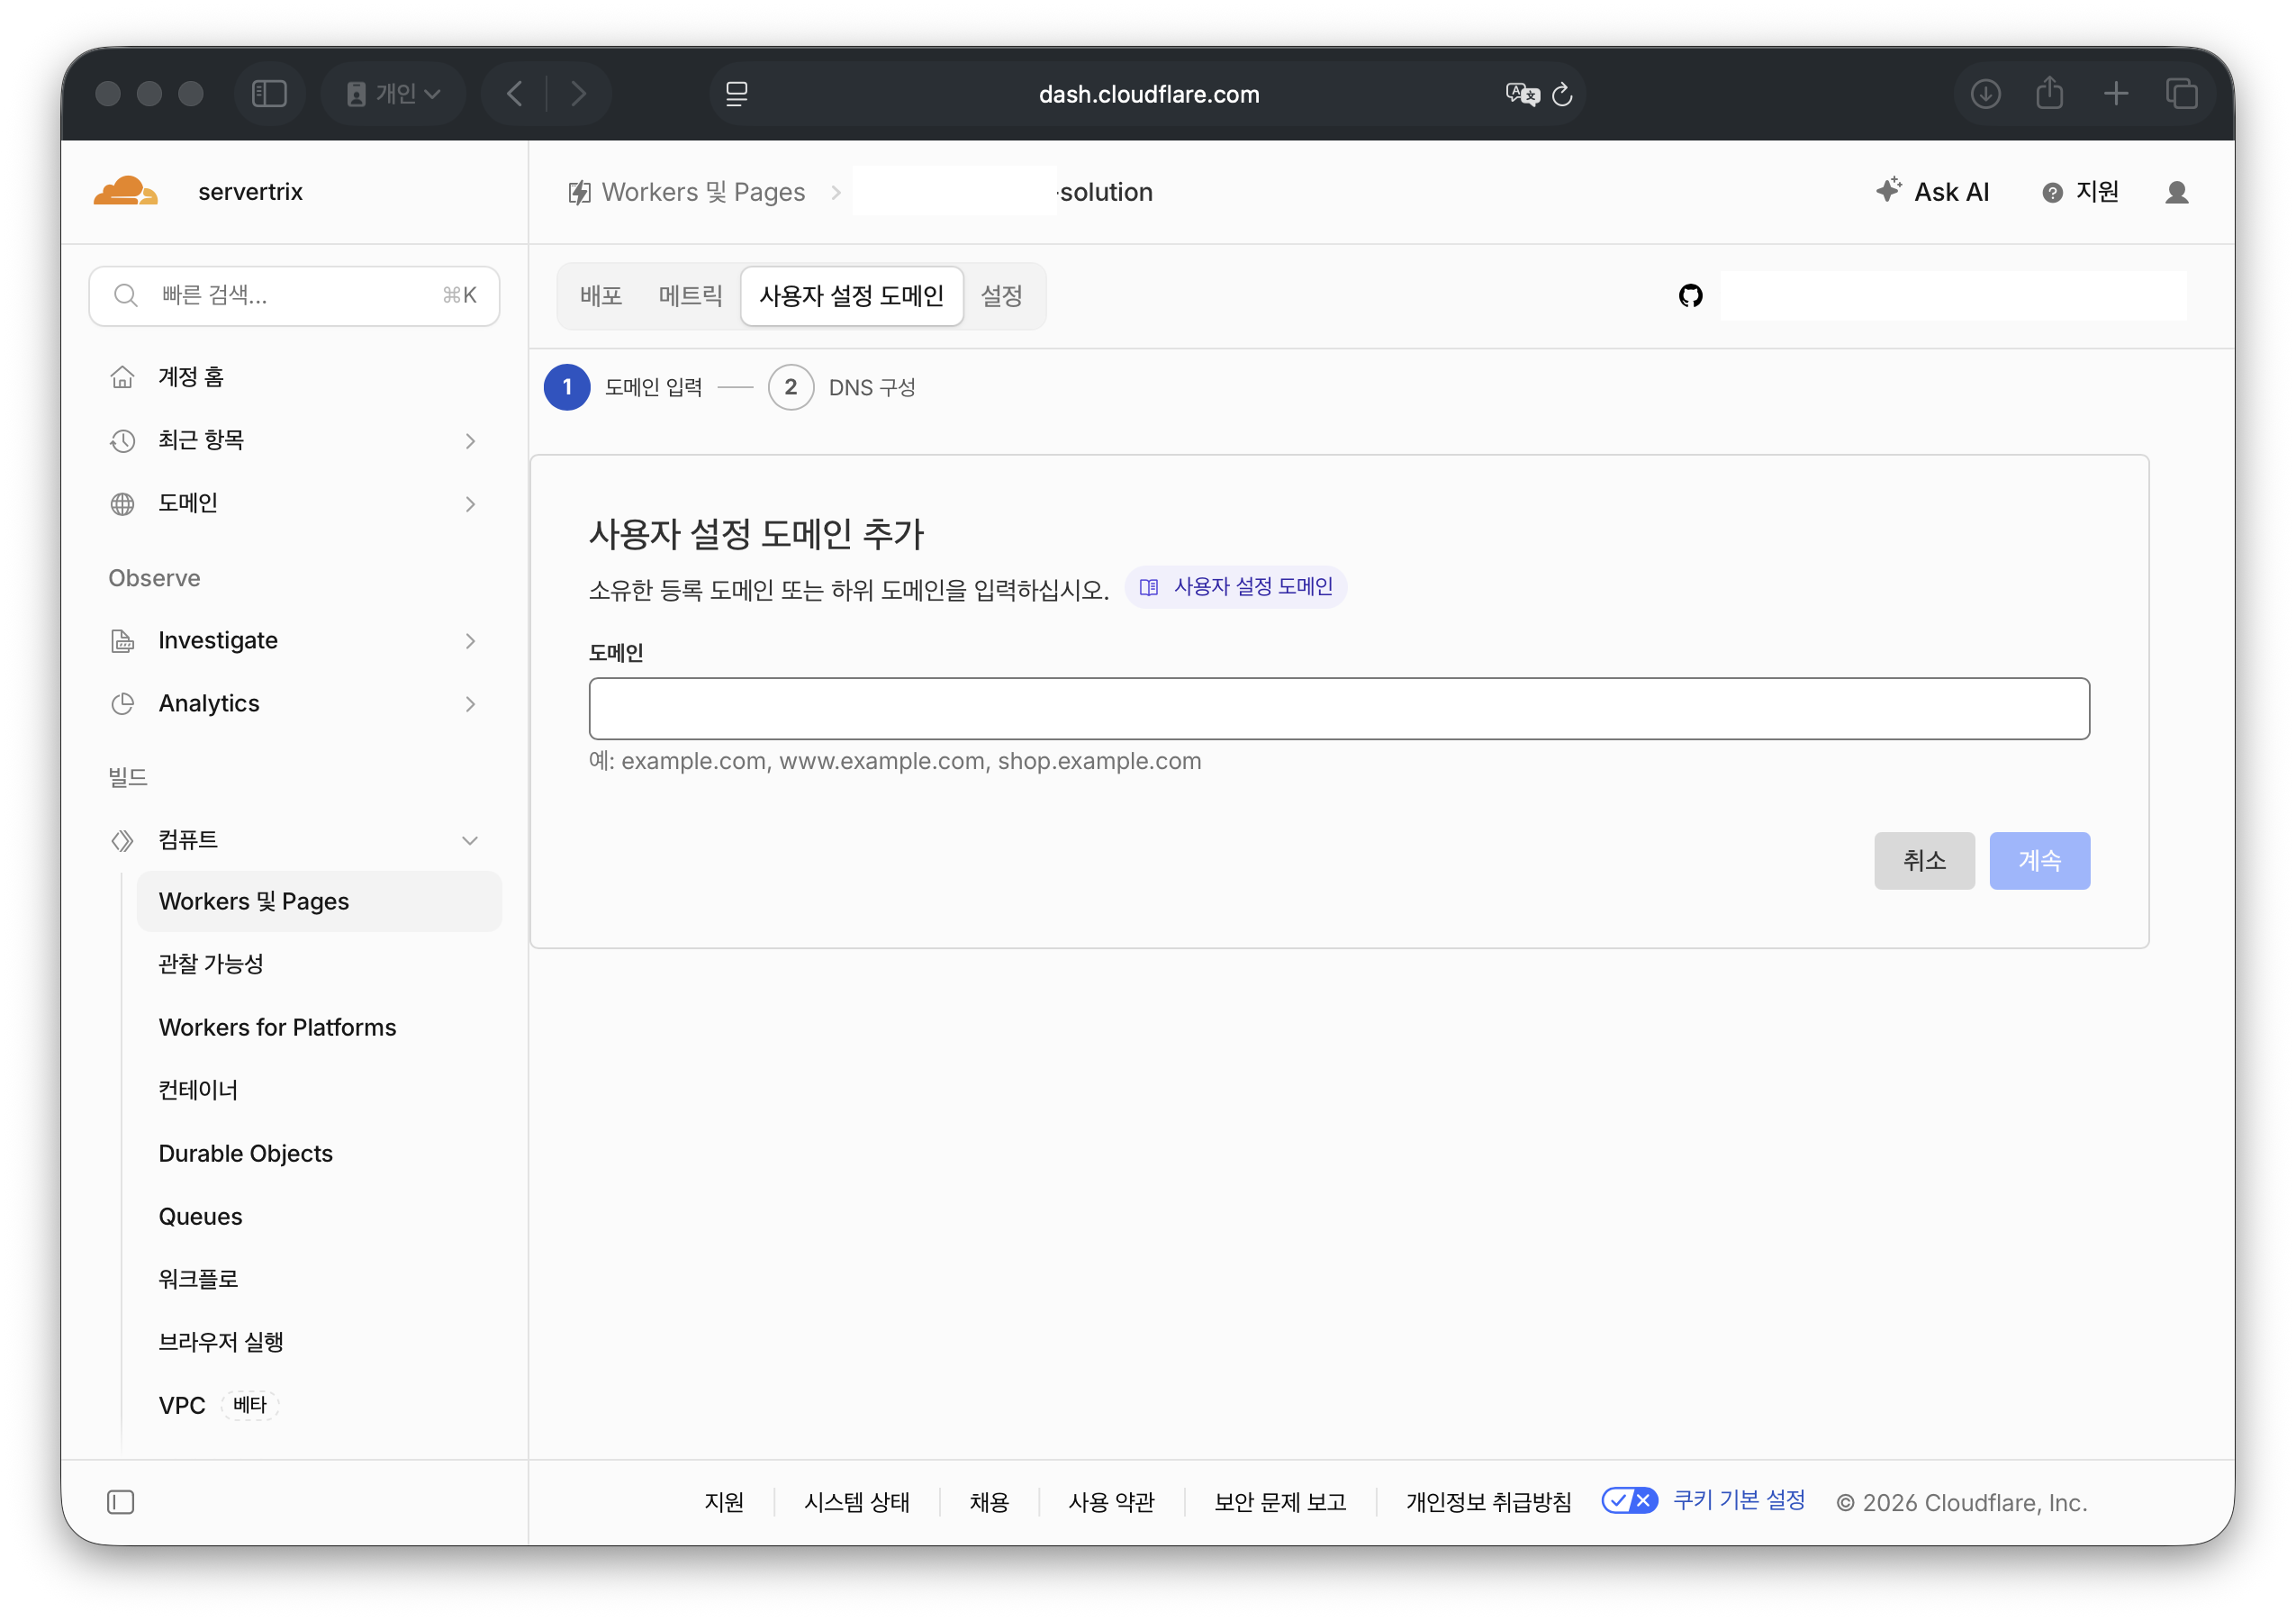Select the 사용자 설정 도메인 tab
This screenshot has width=2296, height=1621.
coord(852,296)
